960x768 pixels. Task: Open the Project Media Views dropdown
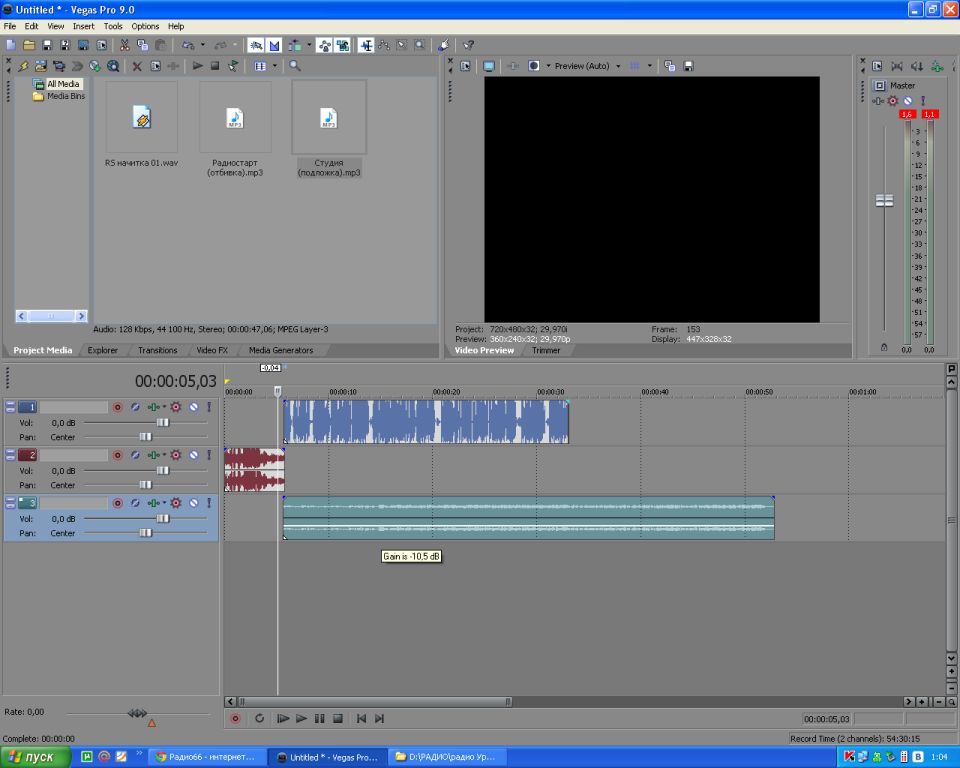274,66
